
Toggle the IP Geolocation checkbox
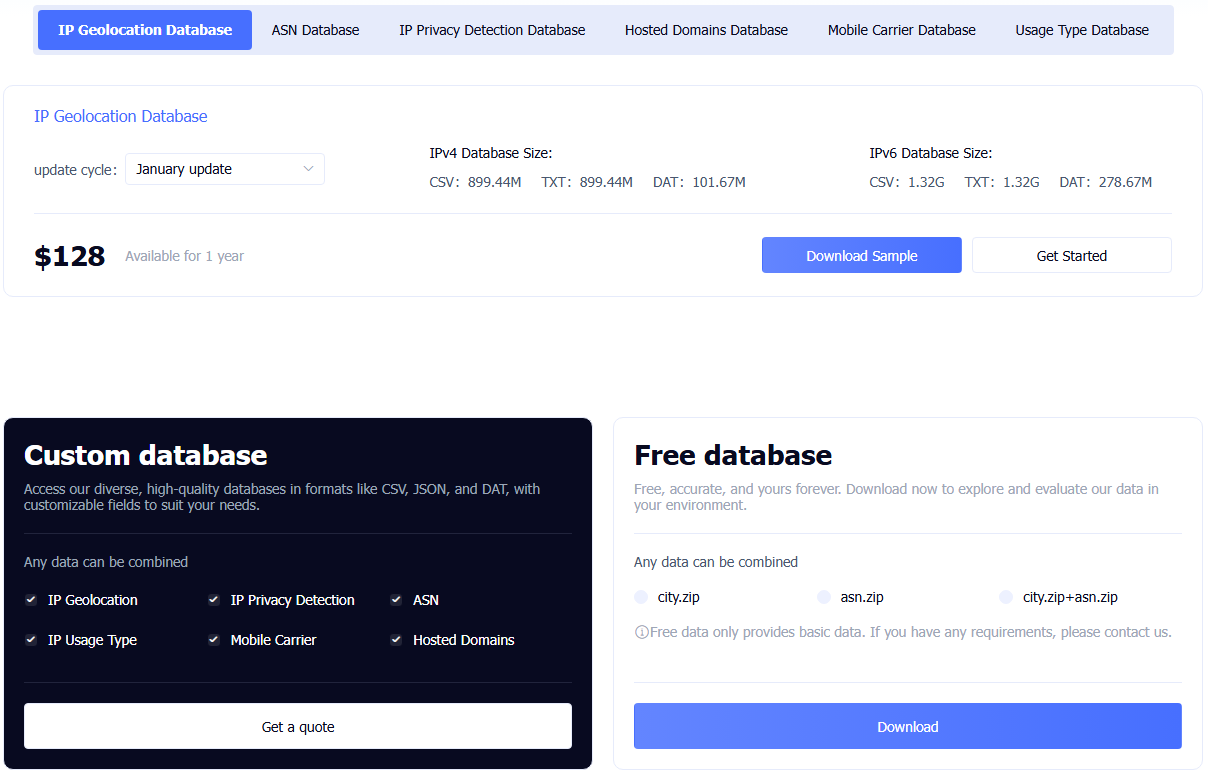[31, 600]
